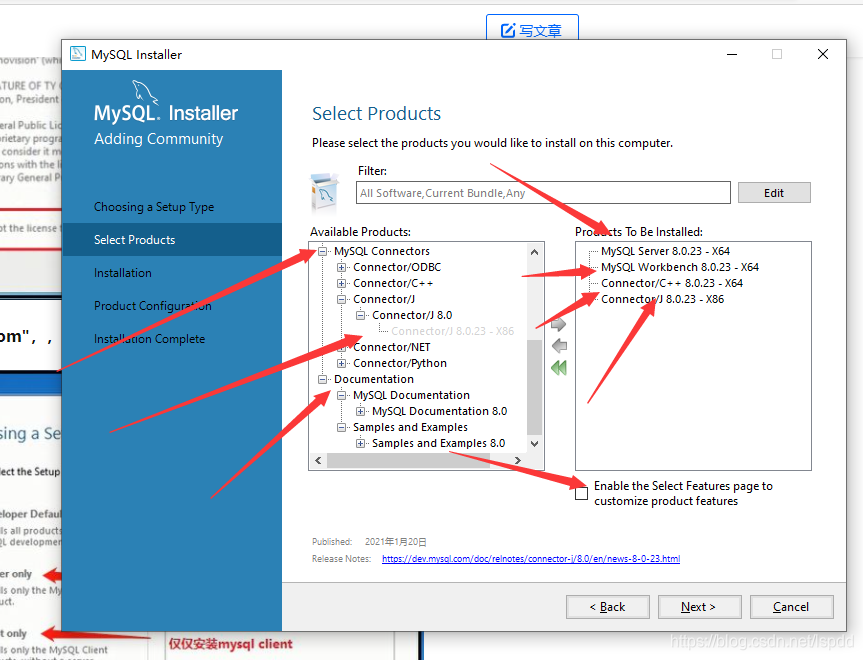Expand the Connector/Python node
Viewport: 863px width, 660px height.
(342, 363)
